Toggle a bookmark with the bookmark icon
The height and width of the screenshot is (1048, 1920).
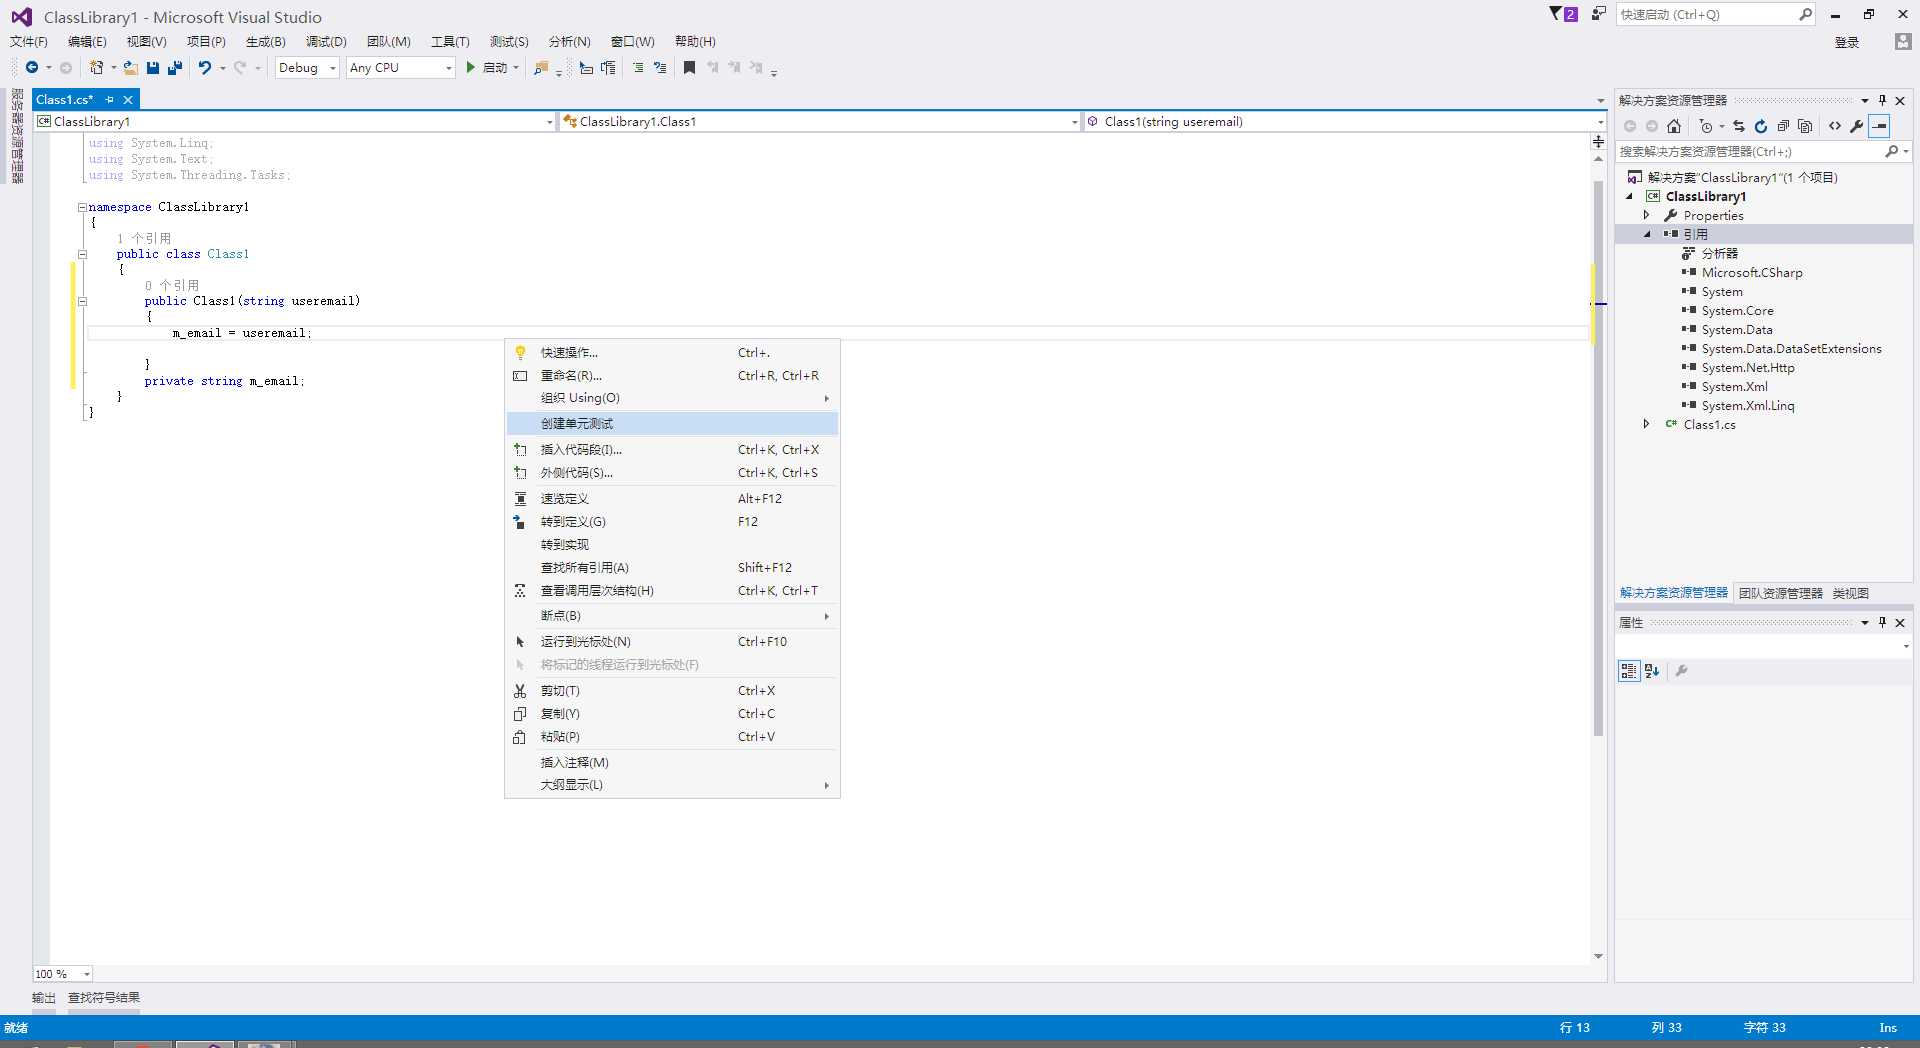coord(689,68)
